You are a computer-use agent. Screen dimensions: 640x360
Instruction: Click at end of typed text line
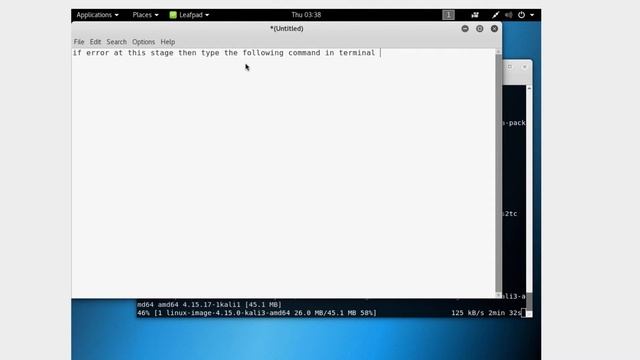(x=380, y=53)
